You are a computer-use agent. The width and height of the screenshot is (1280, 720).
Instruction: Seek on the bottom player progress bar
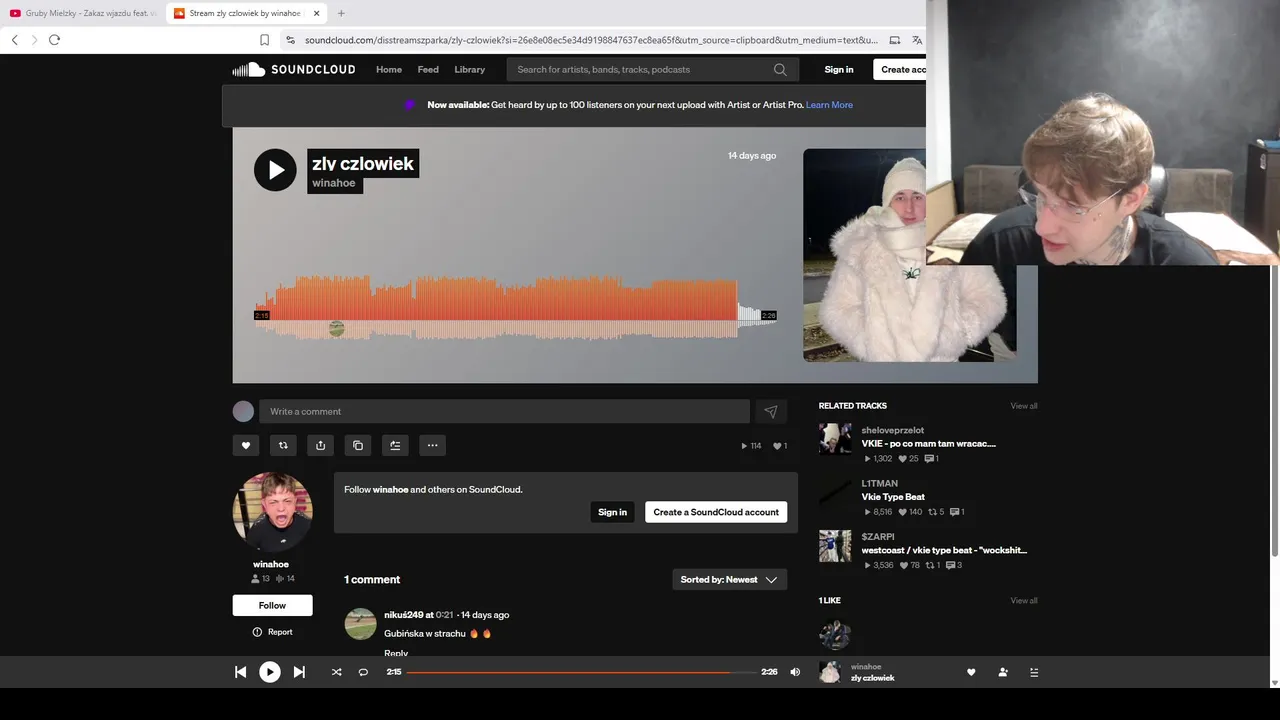(x=581, y=672)
